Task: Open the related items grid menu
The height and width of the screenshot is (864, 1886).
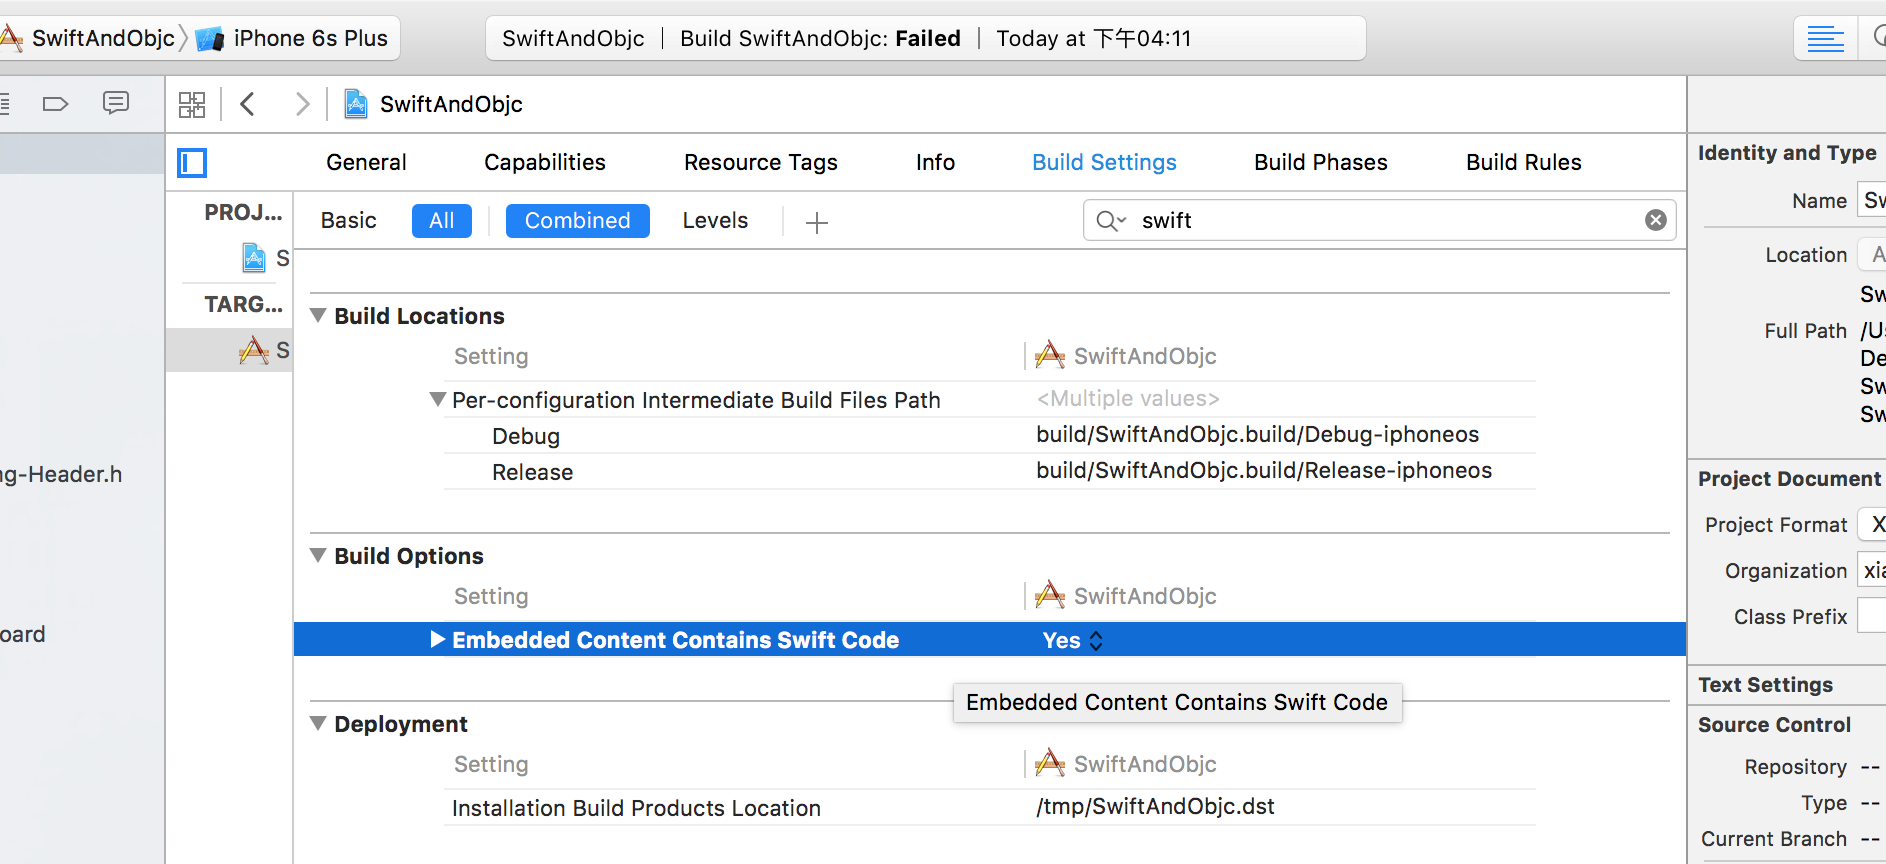Action: point(191,104)
